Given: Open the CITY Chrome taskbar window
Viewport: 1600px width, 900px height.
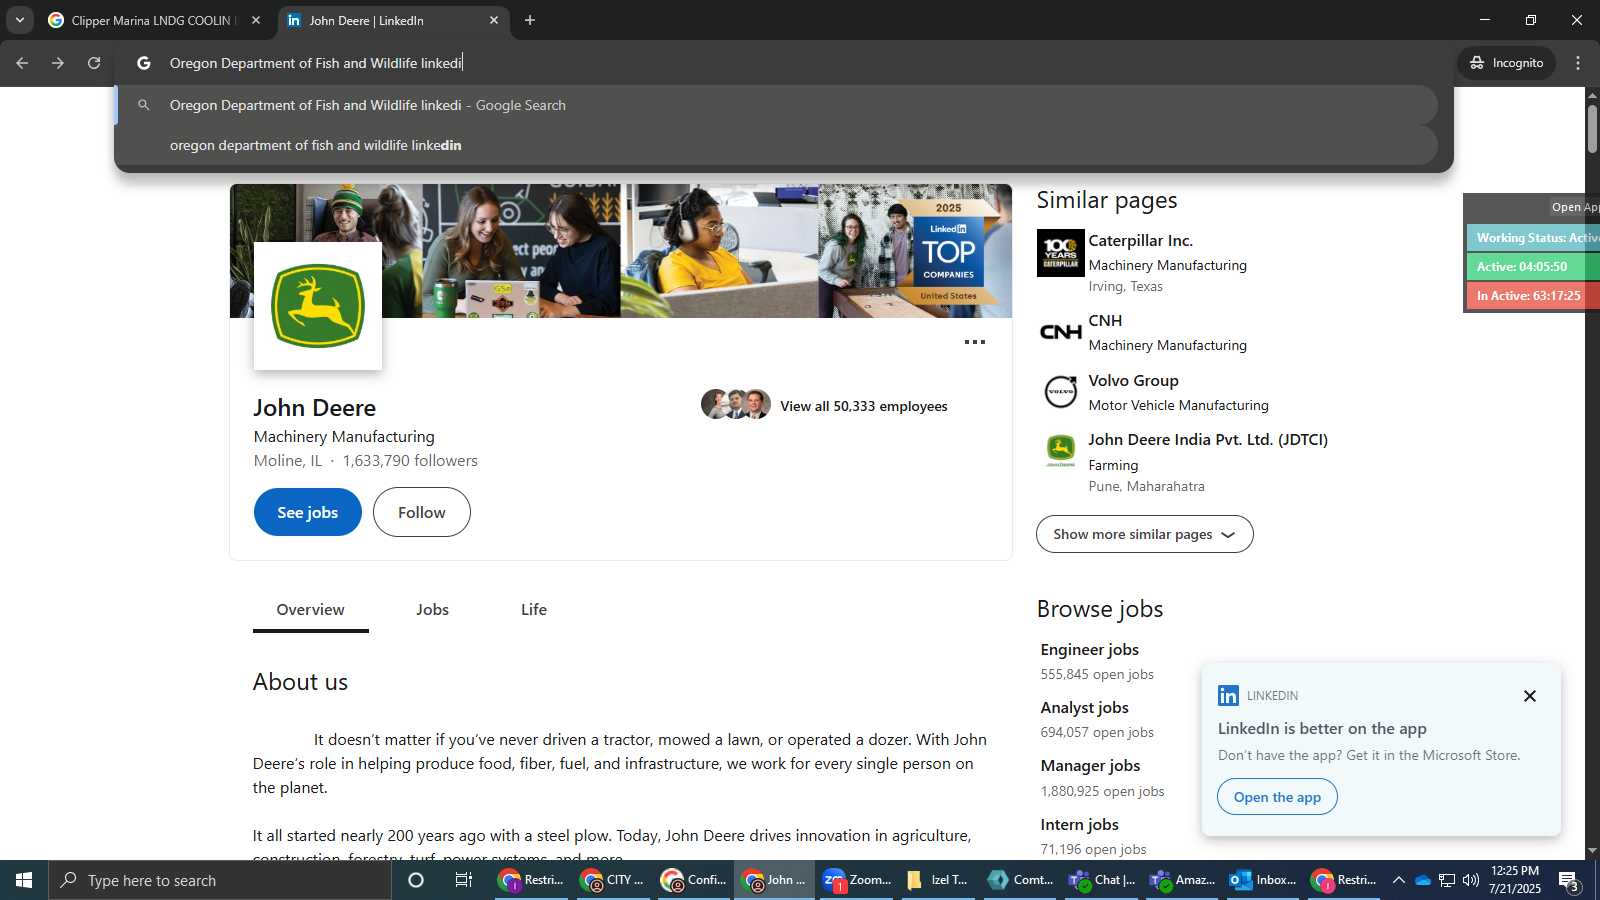Looking at the screenshot, I should [611, 880].
